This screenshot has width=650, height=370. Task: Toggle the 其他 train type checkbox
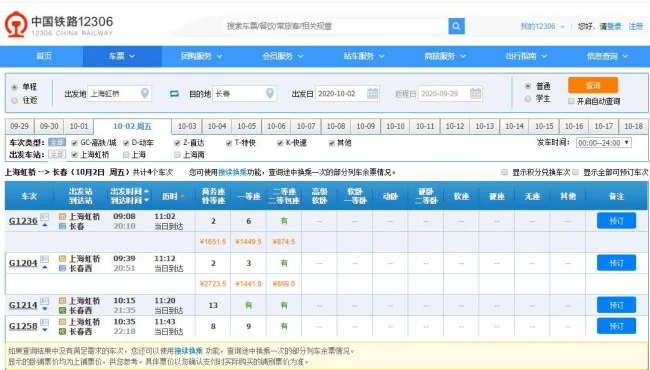[332, 143]
